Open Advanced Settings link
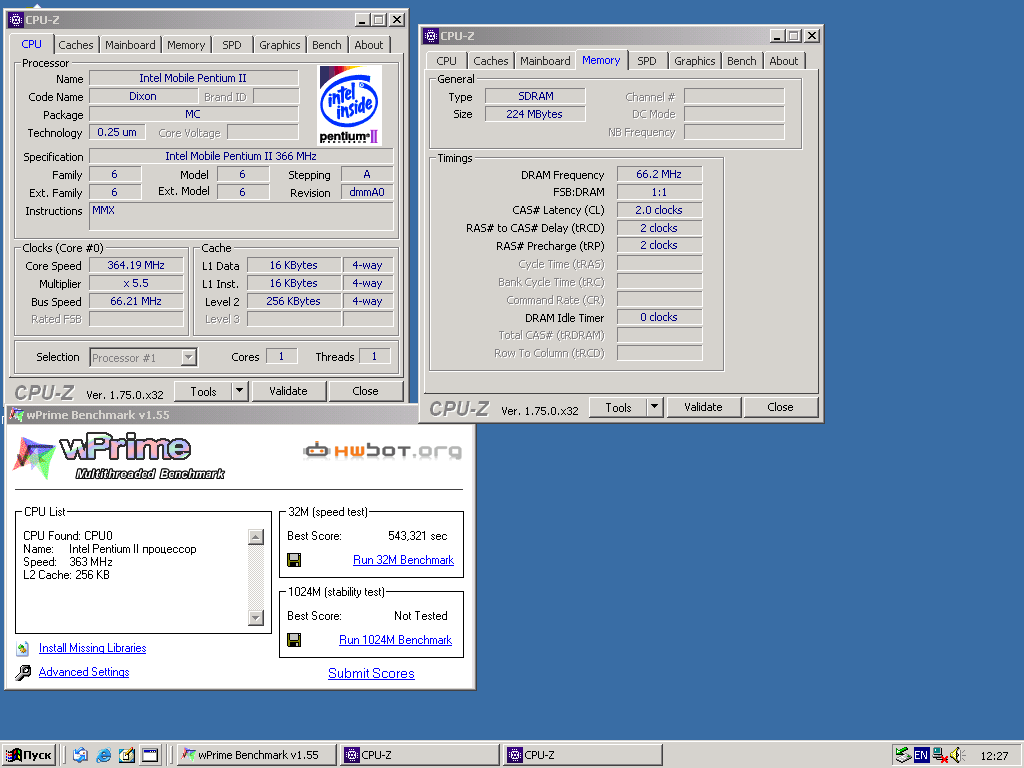 (x=84, y=672)
